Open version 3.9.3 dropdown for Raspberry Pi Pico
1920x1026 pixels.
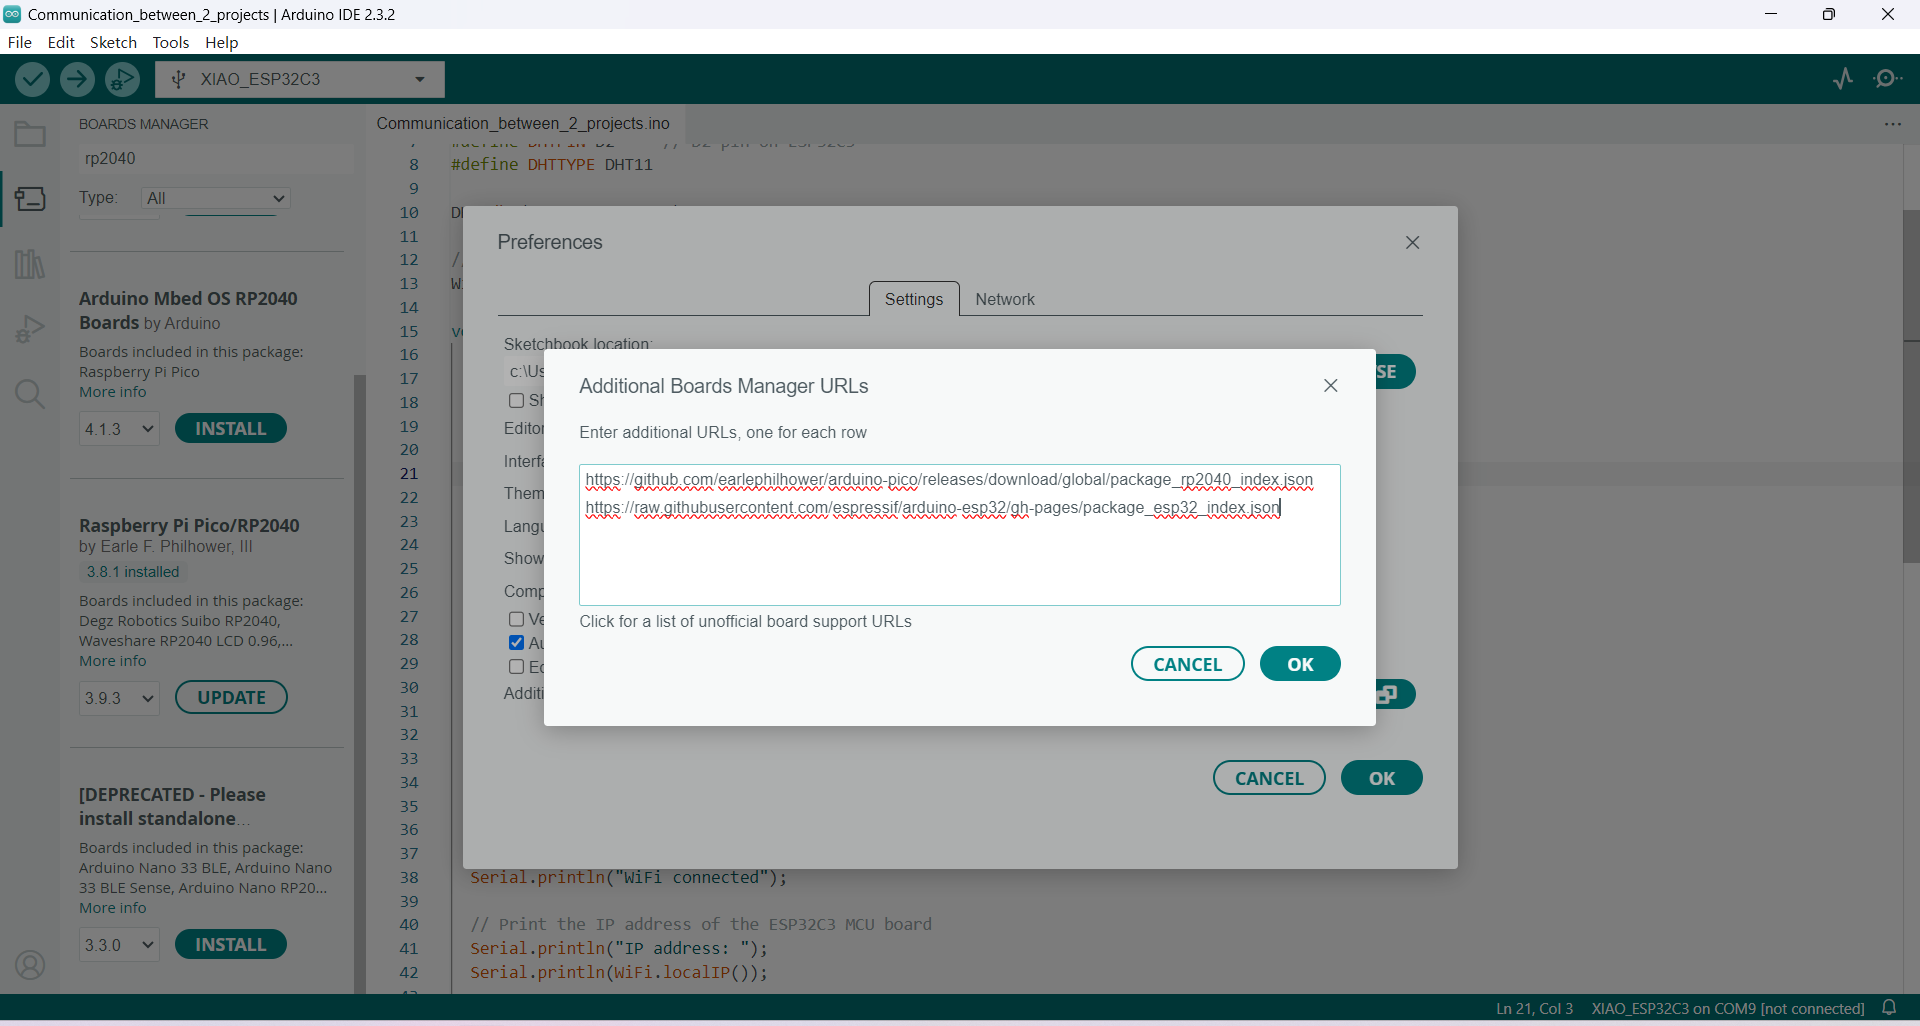pos(119,698)
